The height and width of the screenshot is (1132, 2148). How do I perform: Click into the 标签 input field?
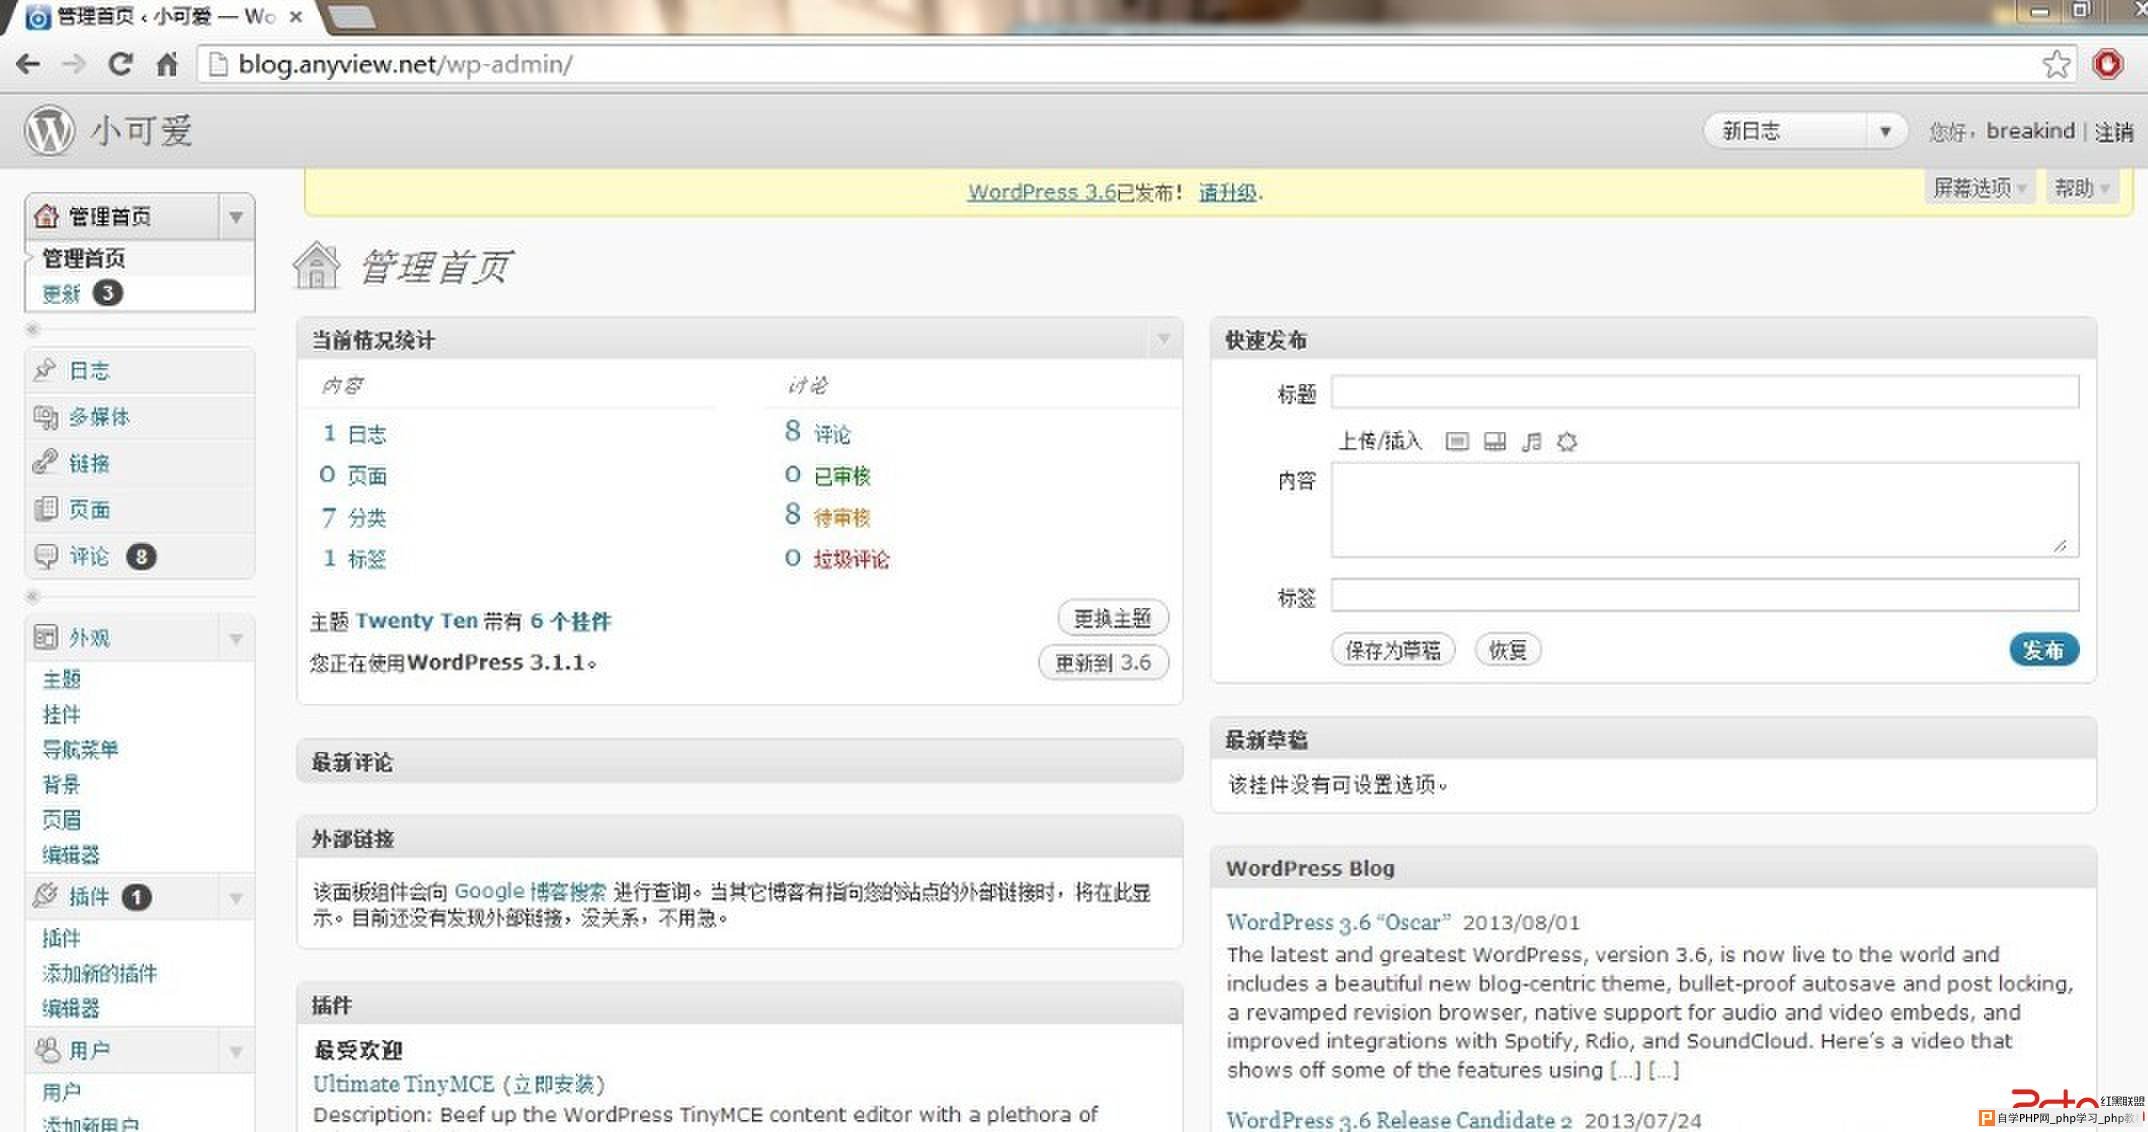1705,595
